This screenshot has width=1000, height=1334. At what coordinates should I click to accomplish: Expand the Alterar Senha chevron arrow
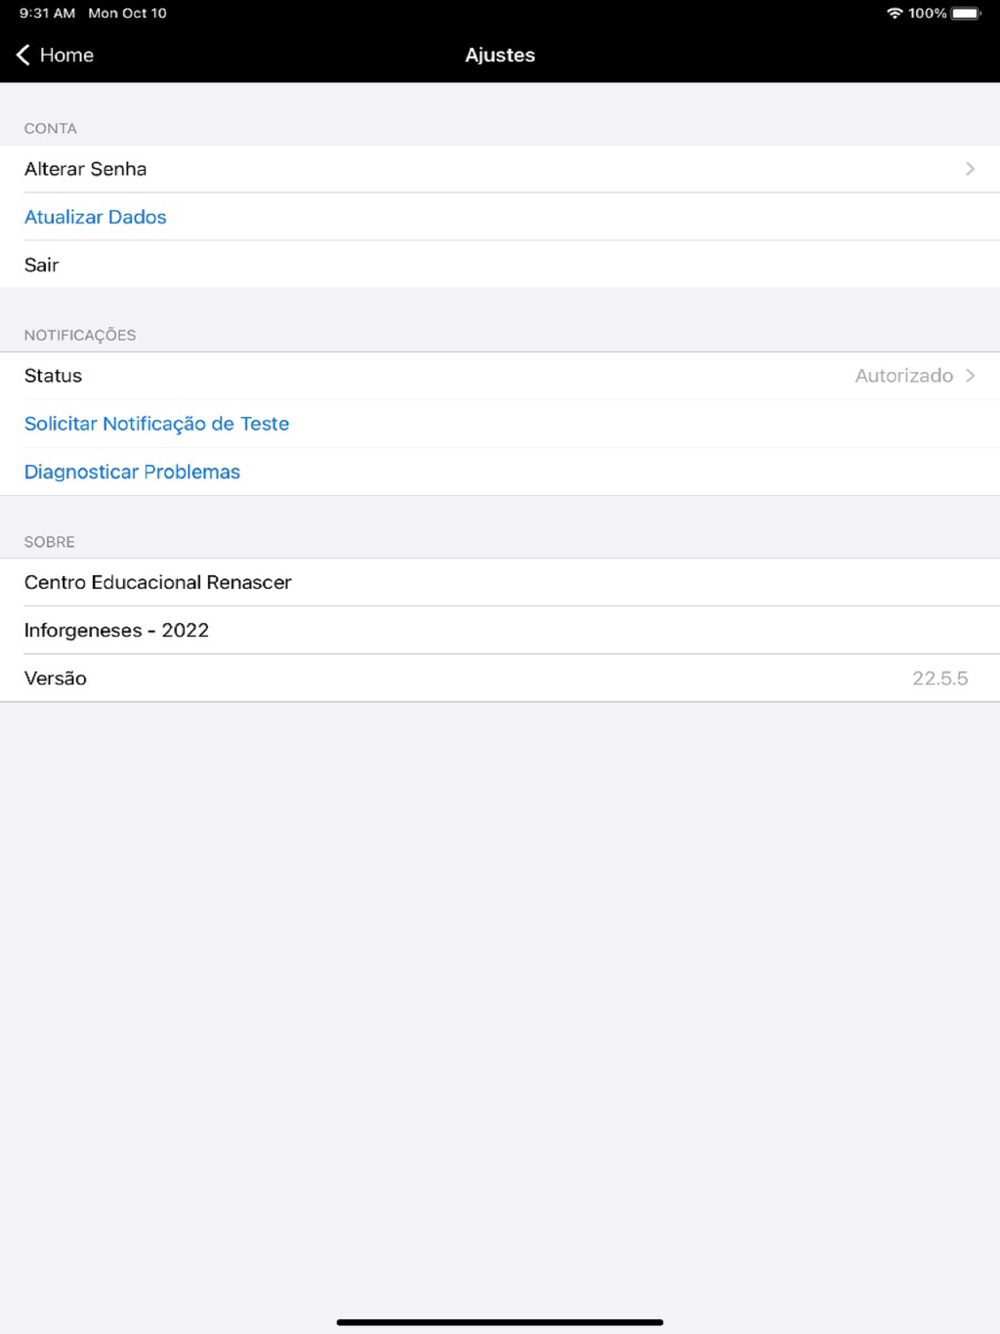(x=970, y=169)
